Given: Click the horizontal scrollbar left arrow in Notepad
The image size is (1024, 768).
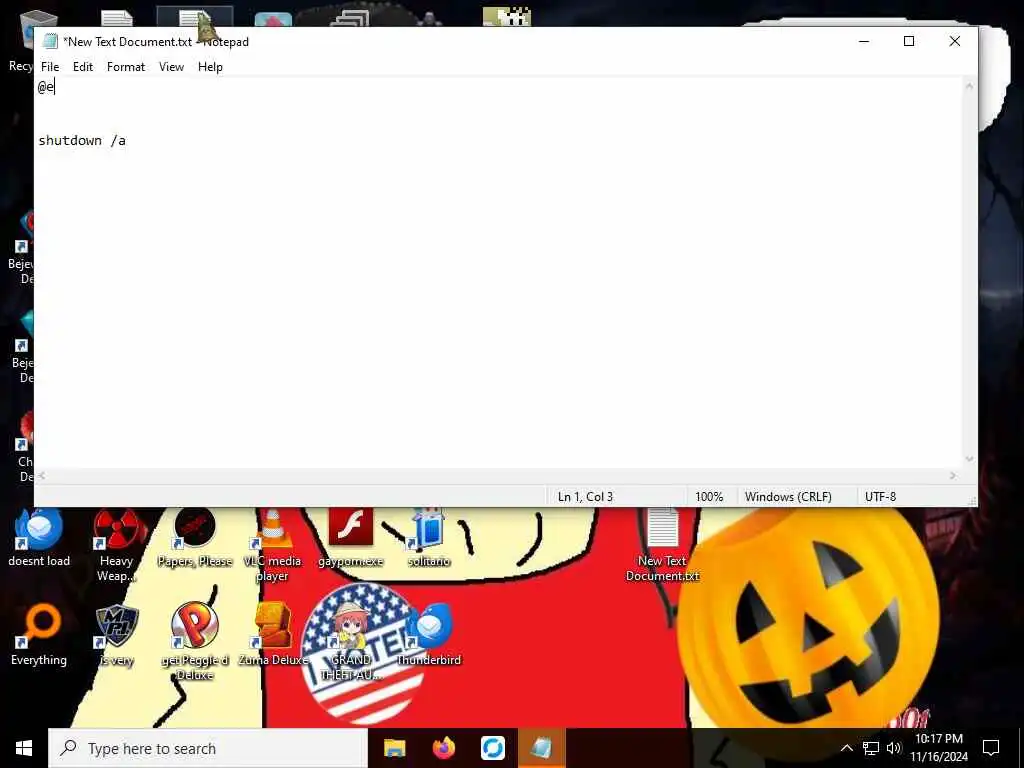Looking at the screenshot, I should 42,476.
